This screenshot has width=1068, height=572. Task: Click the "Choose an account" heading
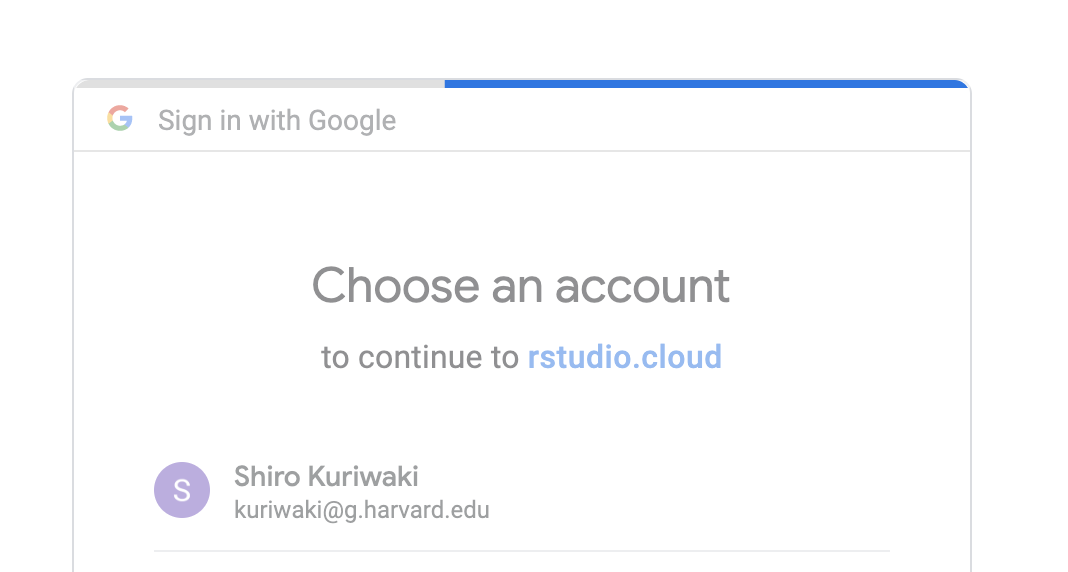click(x=521, y=286)
